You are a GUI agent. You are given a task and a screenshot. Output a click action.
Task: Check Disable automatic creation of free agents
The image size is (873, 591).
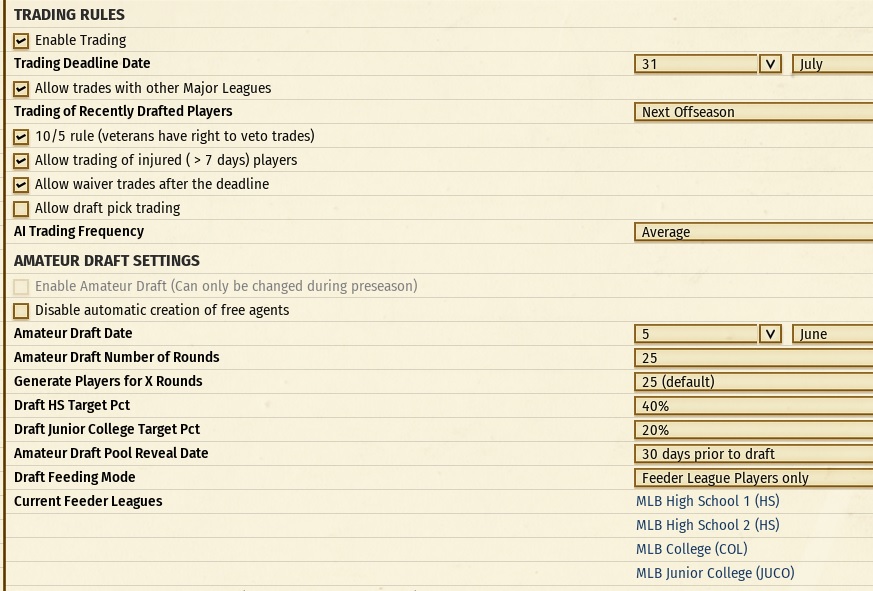coord(21,311)
